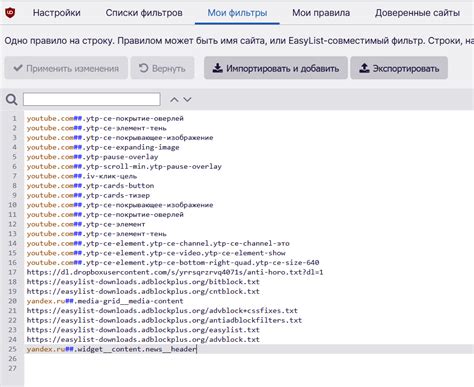Click the bitblock.txt URL line
Viewport: 474px width, 387px height.
click(143, 282)
